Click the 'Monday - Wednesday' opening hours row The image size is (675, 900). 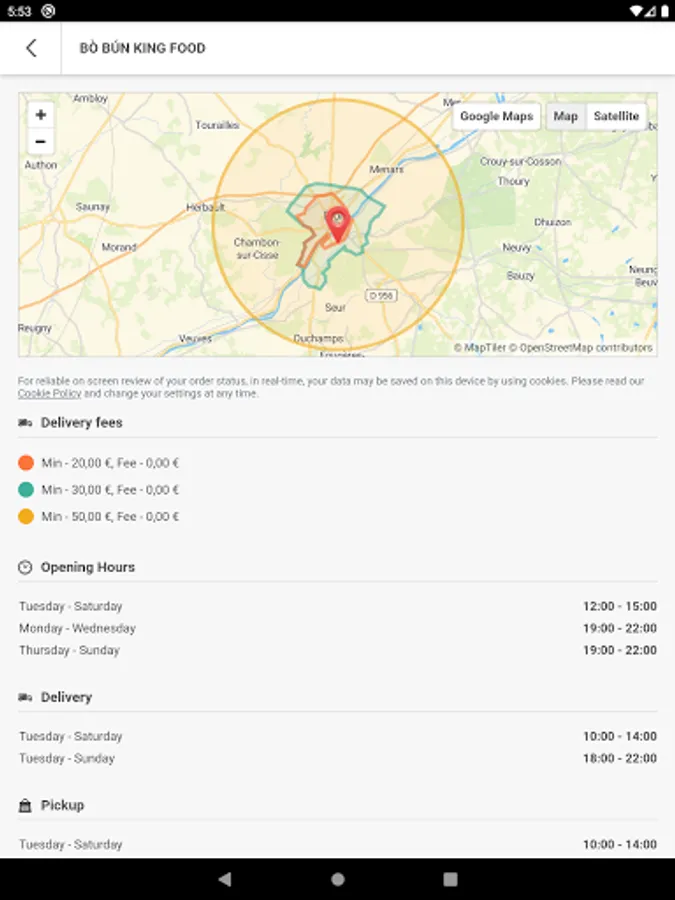coord(338,629)
